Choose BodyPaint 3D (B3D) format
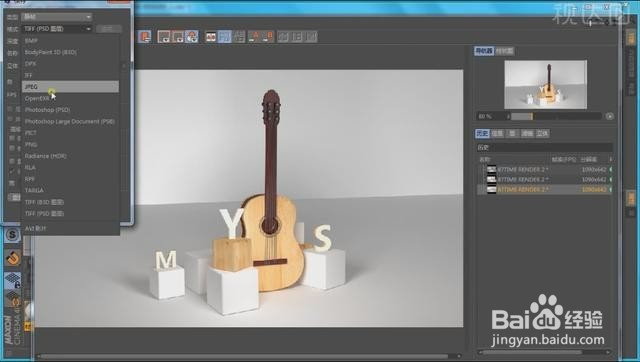 tap(70, 52)
